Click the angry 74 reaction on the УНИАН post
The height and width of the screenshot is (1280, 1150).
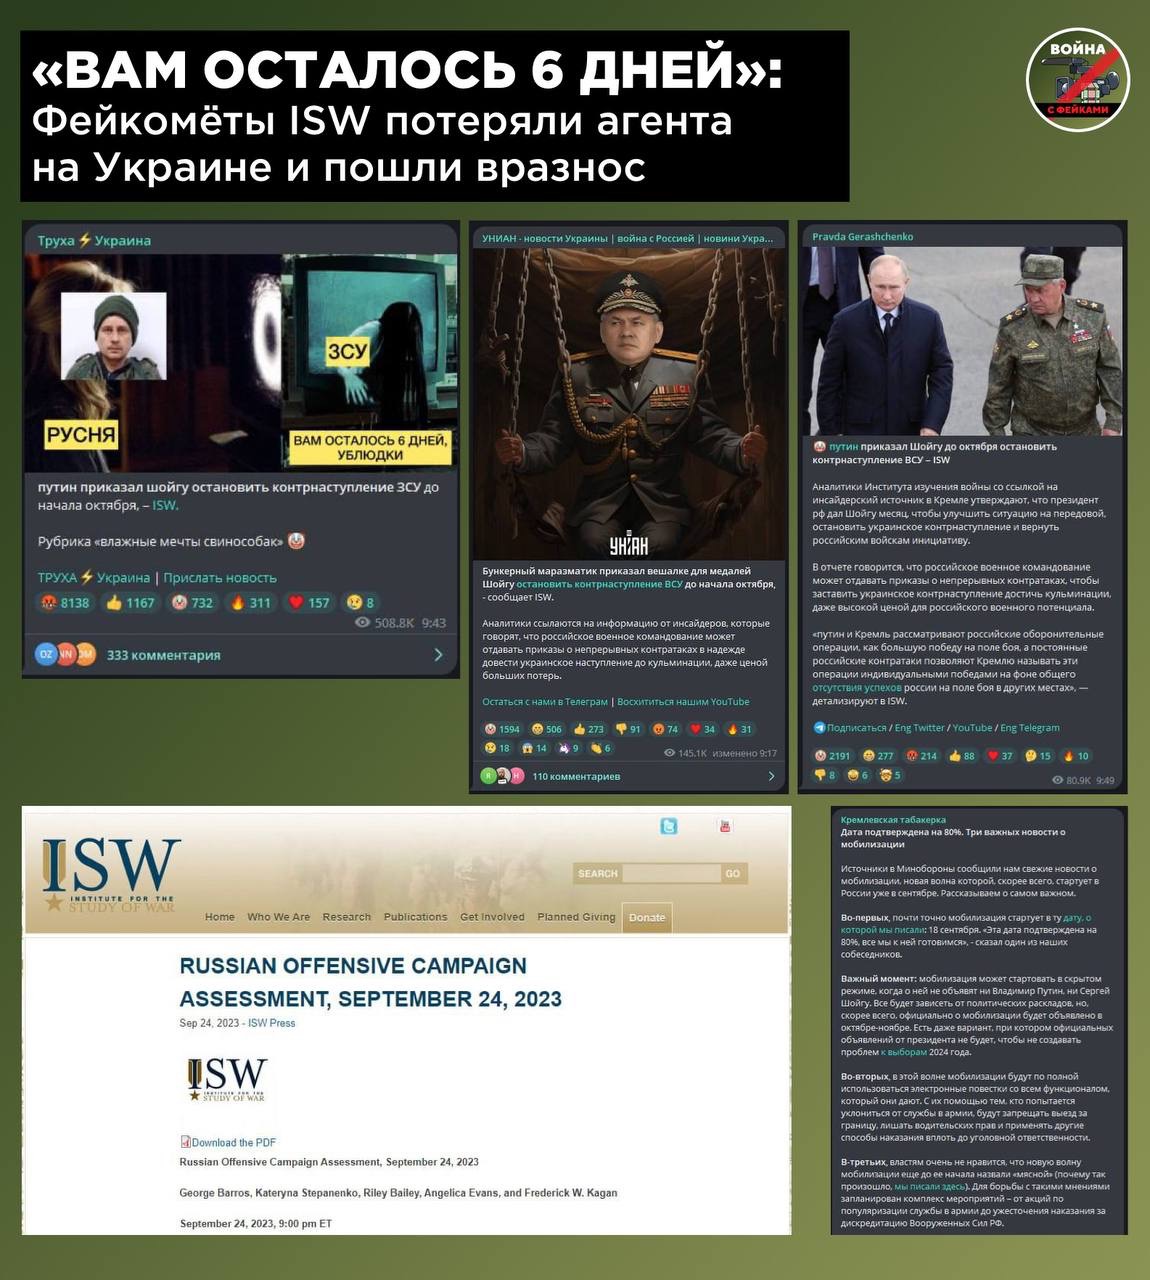point(666,729)
